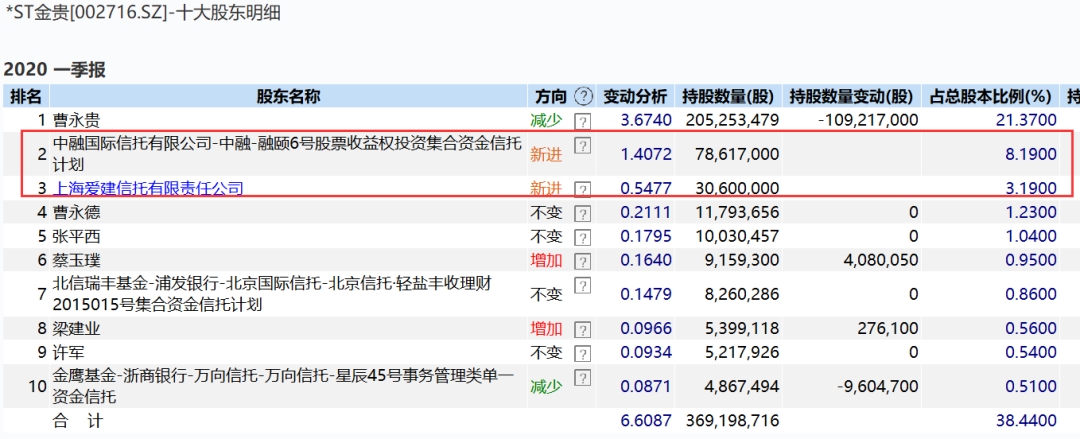Click question mark icon in 梁建业 row
This screenshot has height=439, width=1080.
coord(582,328)
